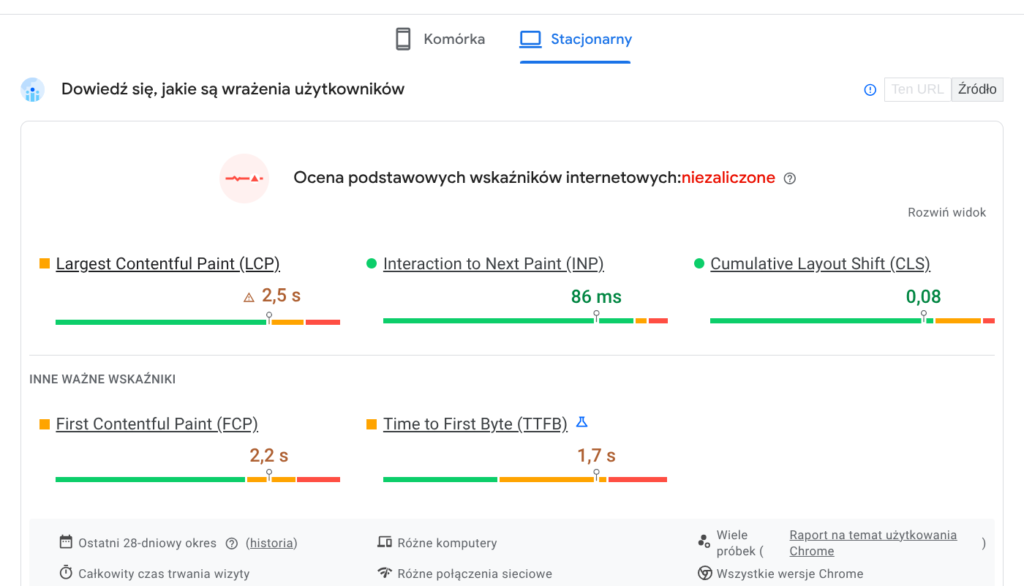Open Raport na temat użytkowania Chrome link
The width and height of the screenshot is (1024, 586).
[x=873, y=543]
